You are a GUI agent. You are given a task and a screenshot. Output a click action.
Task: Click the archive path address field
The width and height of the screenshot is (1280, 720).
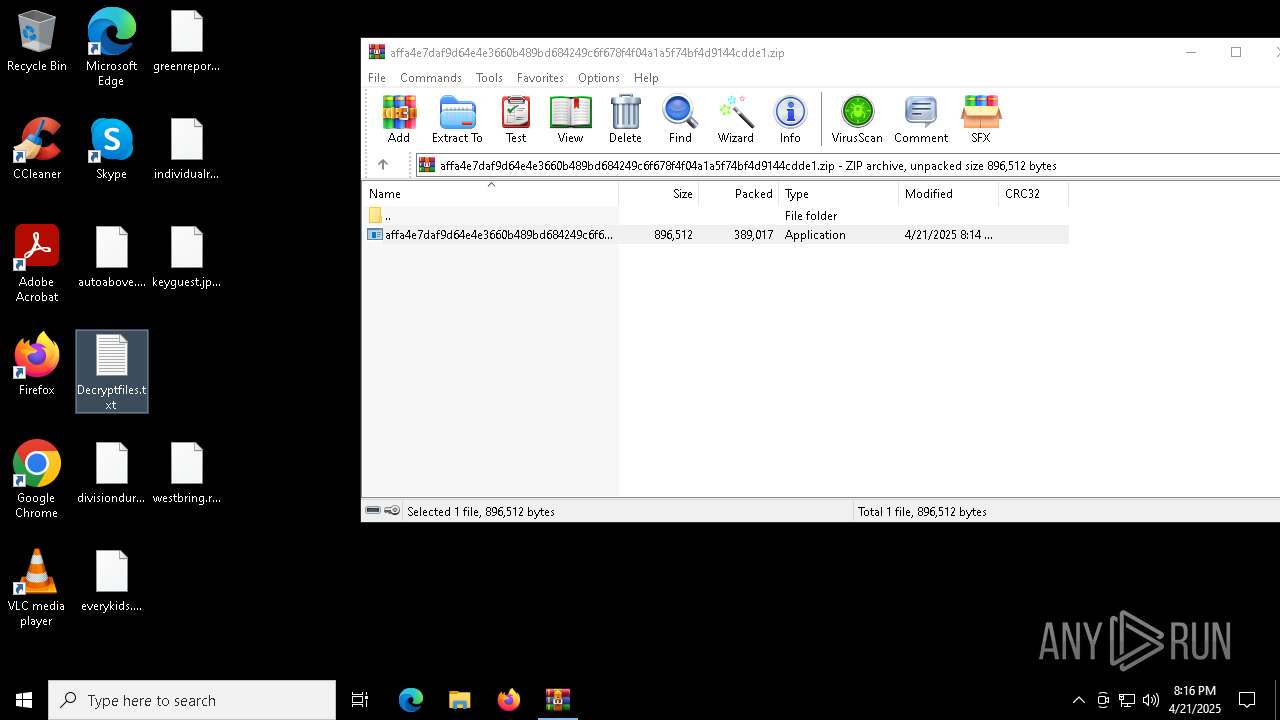[x=847, y=165]
